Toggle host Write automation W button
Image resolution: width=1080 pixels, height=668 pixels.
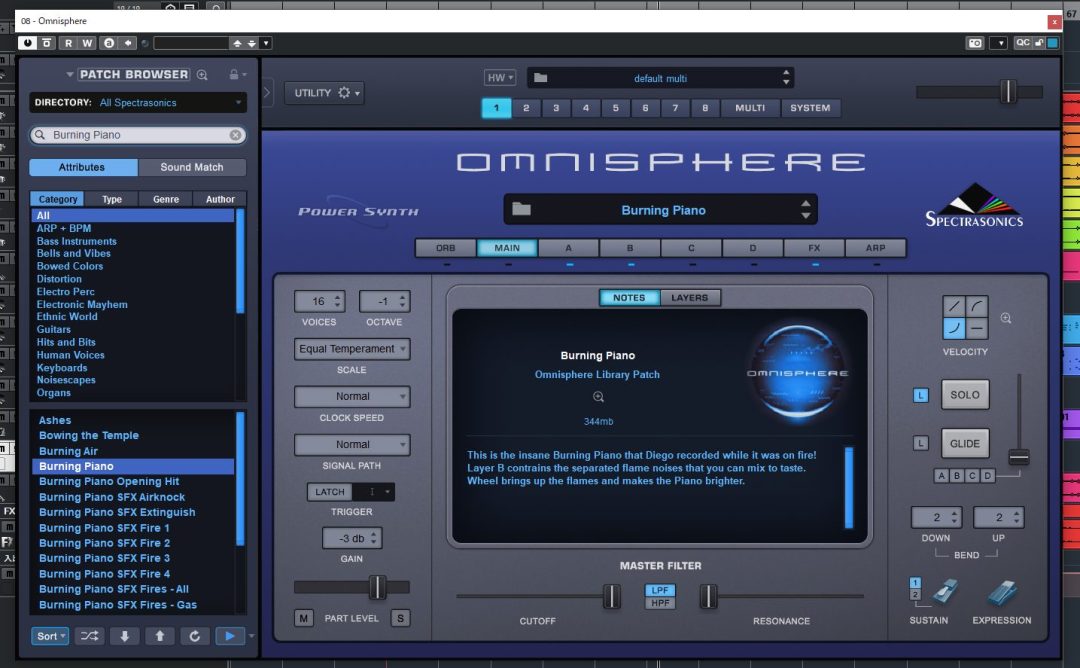[87, 43]
